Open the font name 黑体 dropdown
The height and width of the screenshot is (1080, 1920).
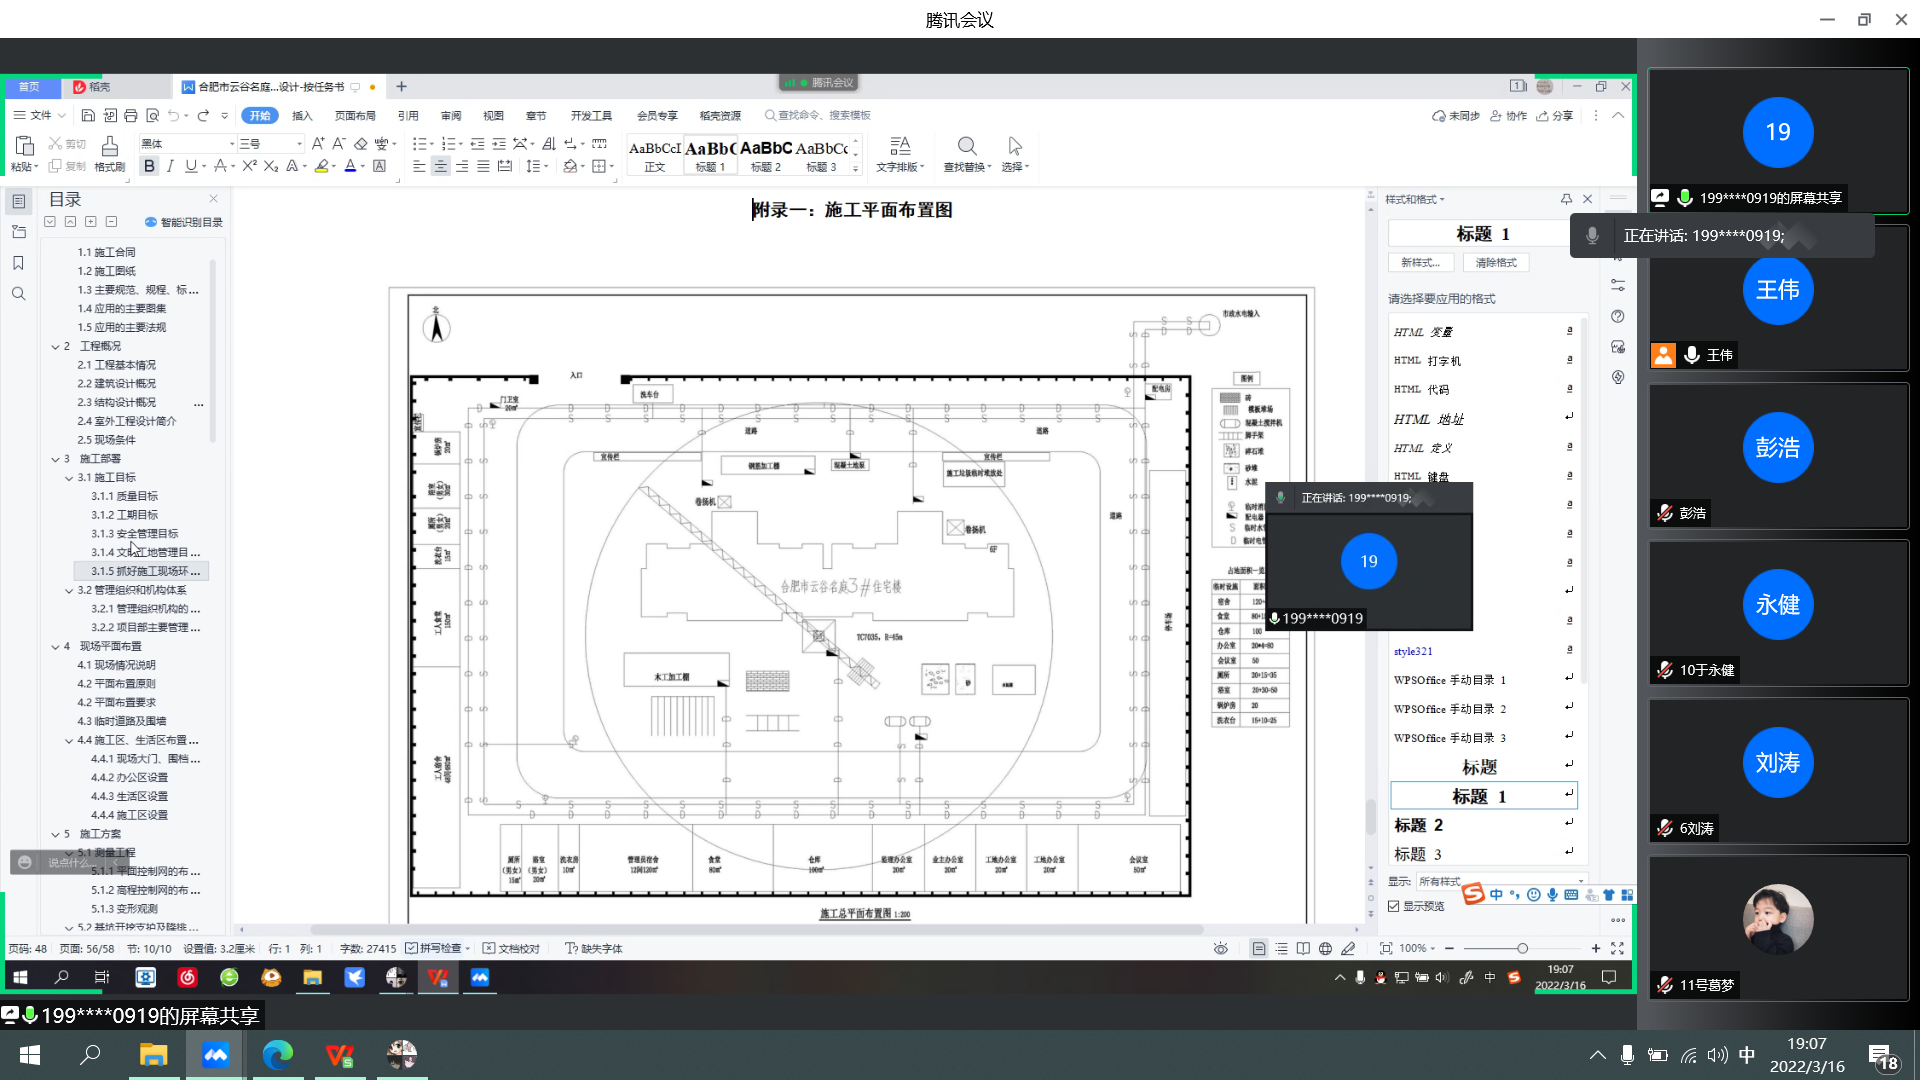(232, 144)
